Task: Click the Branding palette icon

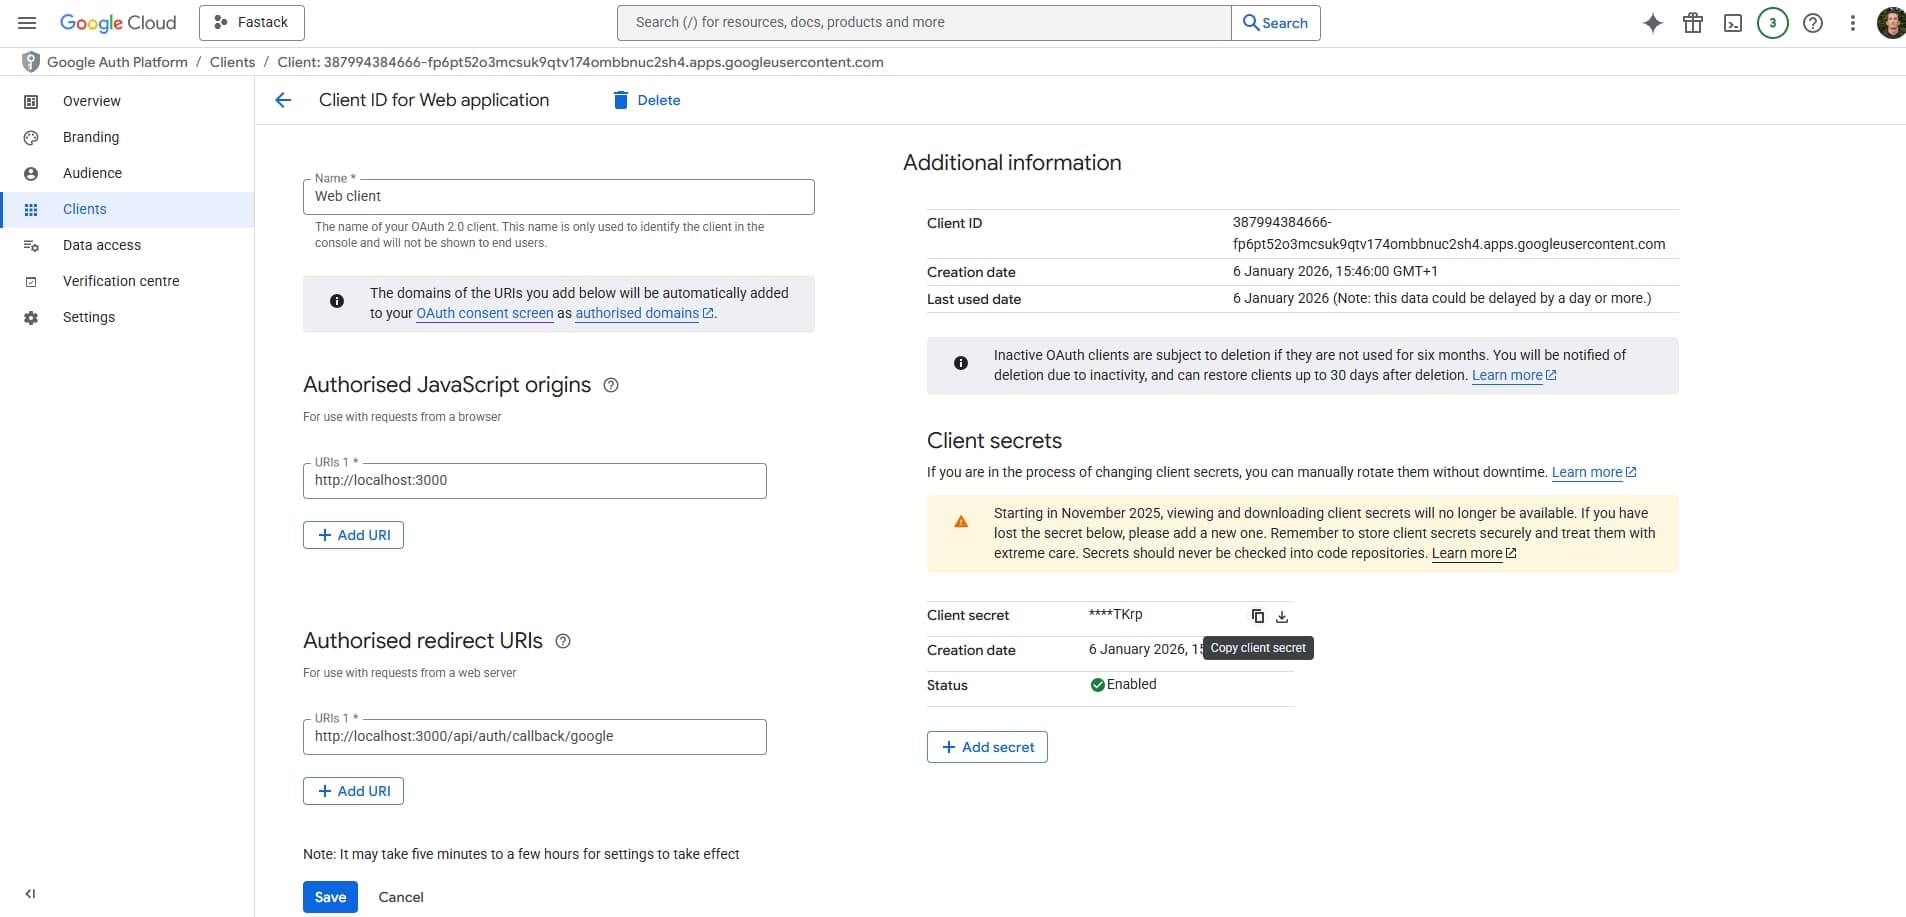Action: pyautogui.click(x=31, y=138)
